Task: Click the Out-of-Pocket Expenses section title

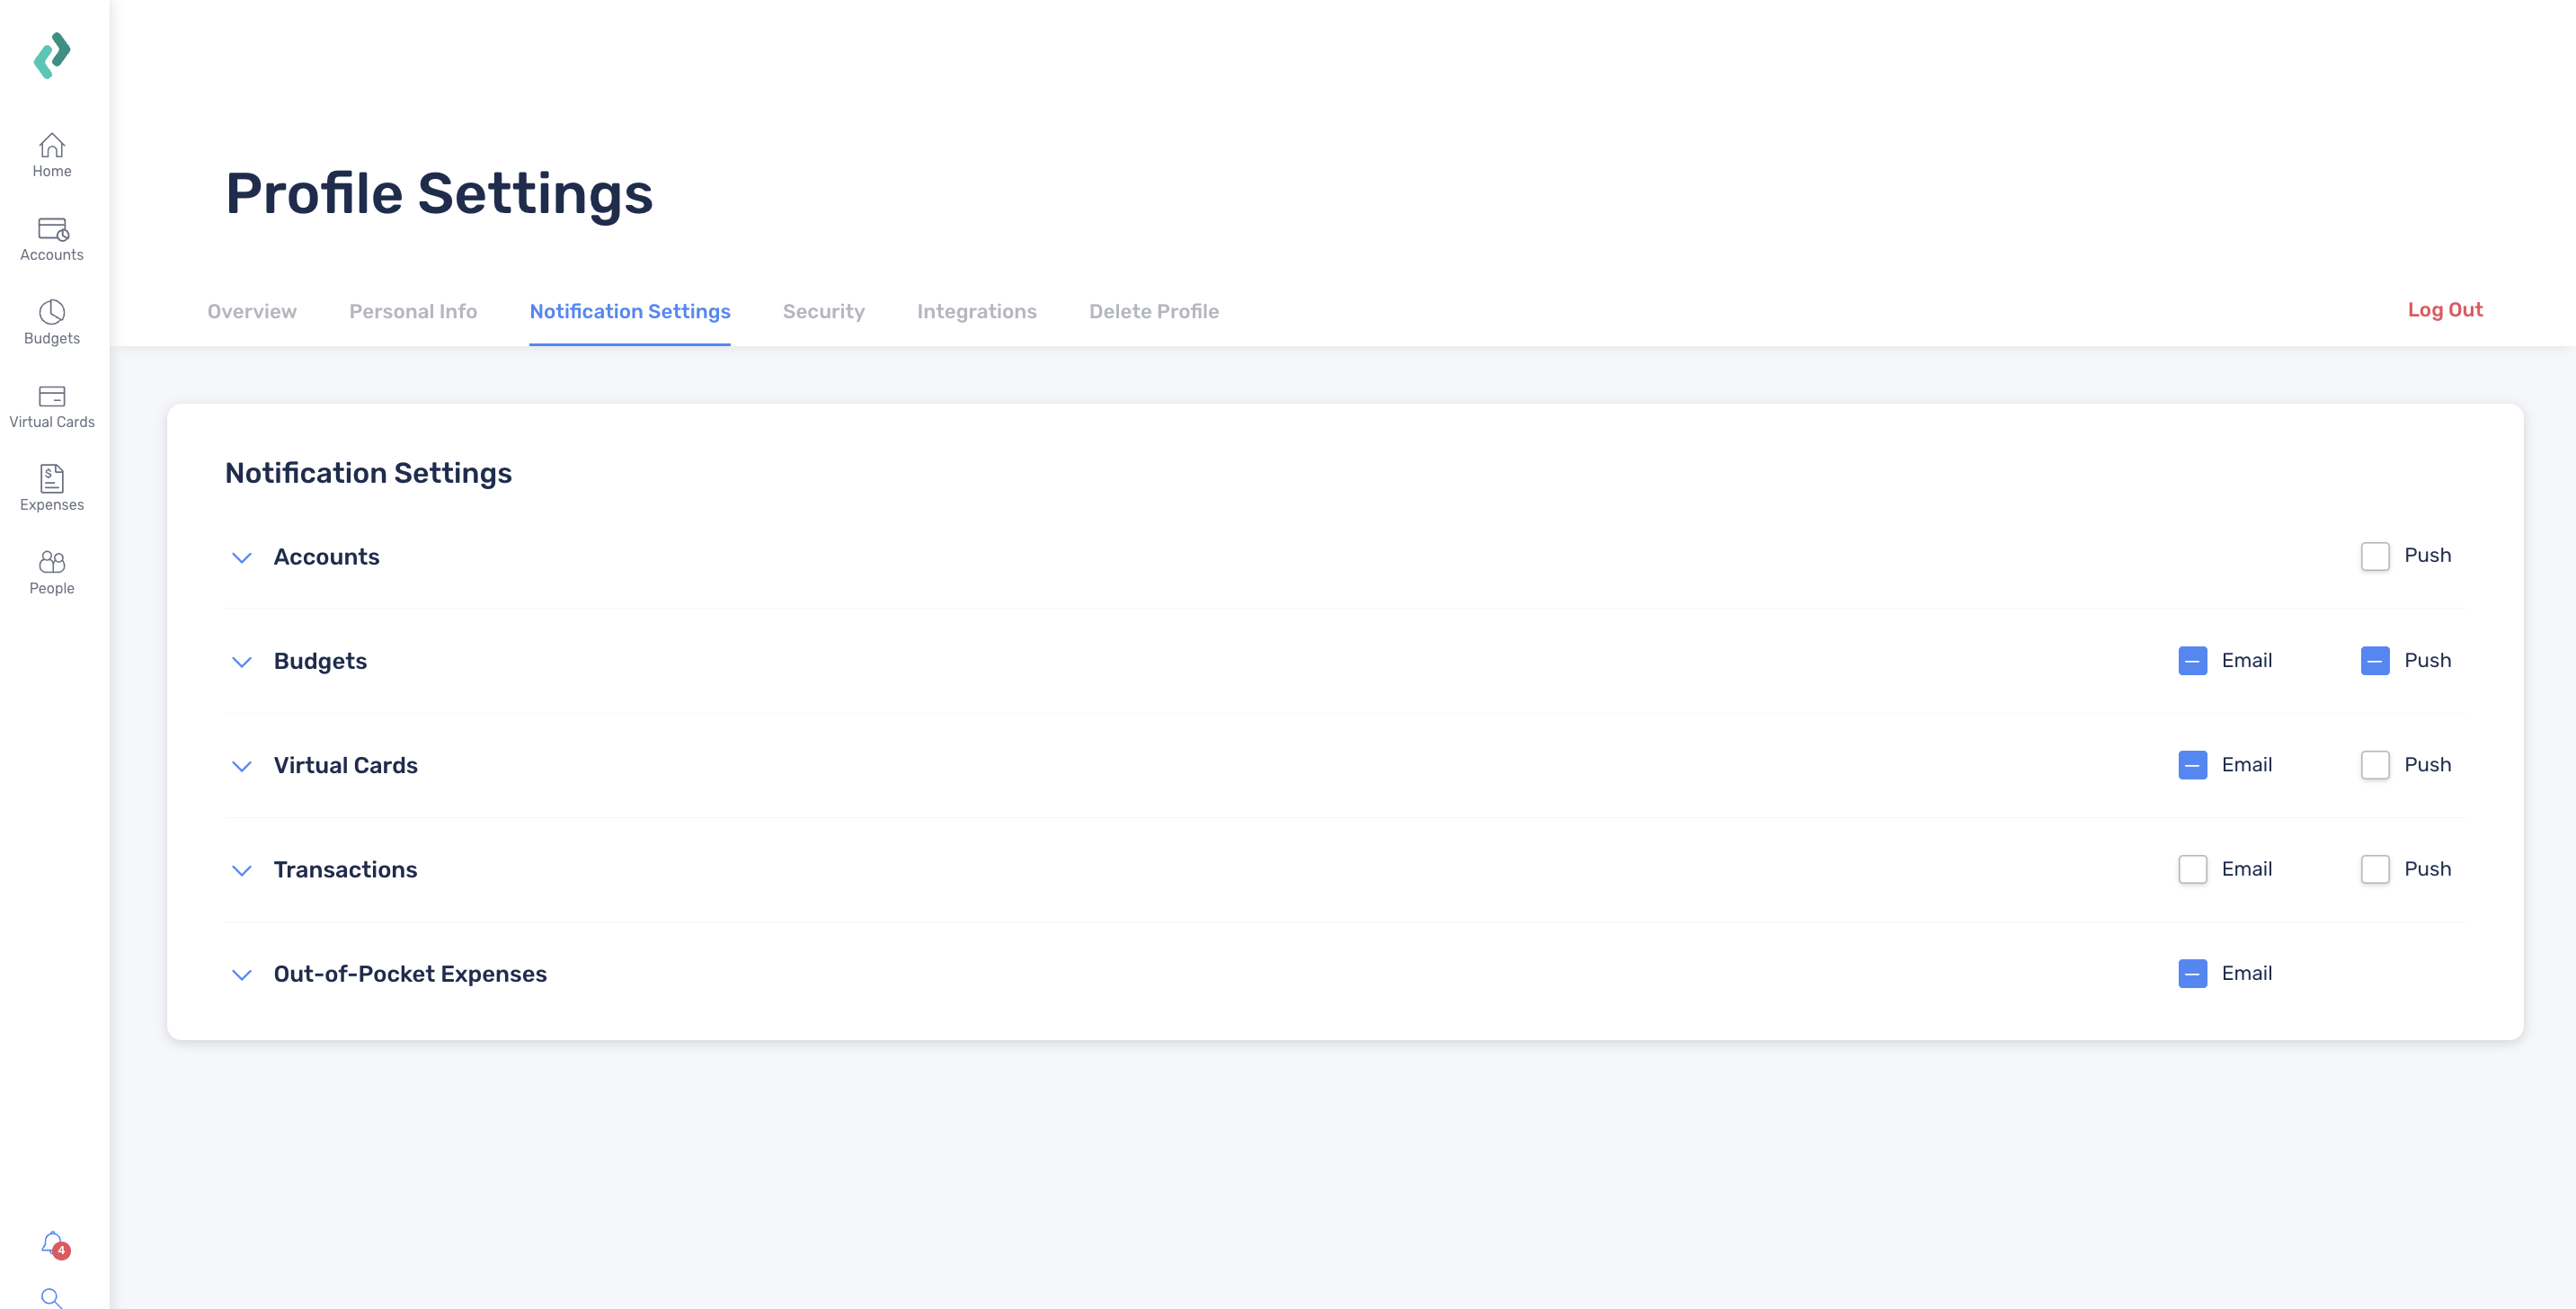Action: click(410, 974)
